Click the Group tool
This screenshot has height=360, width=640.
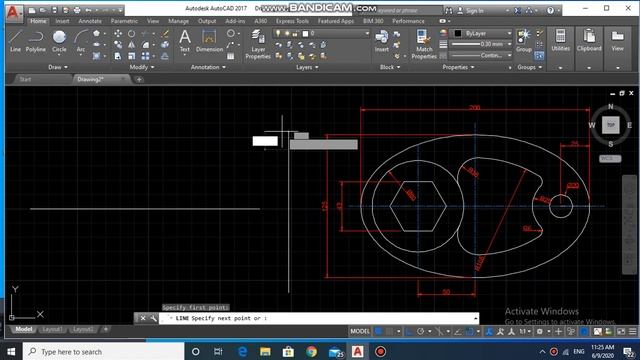pyautogui.click(x=524, y=41)
